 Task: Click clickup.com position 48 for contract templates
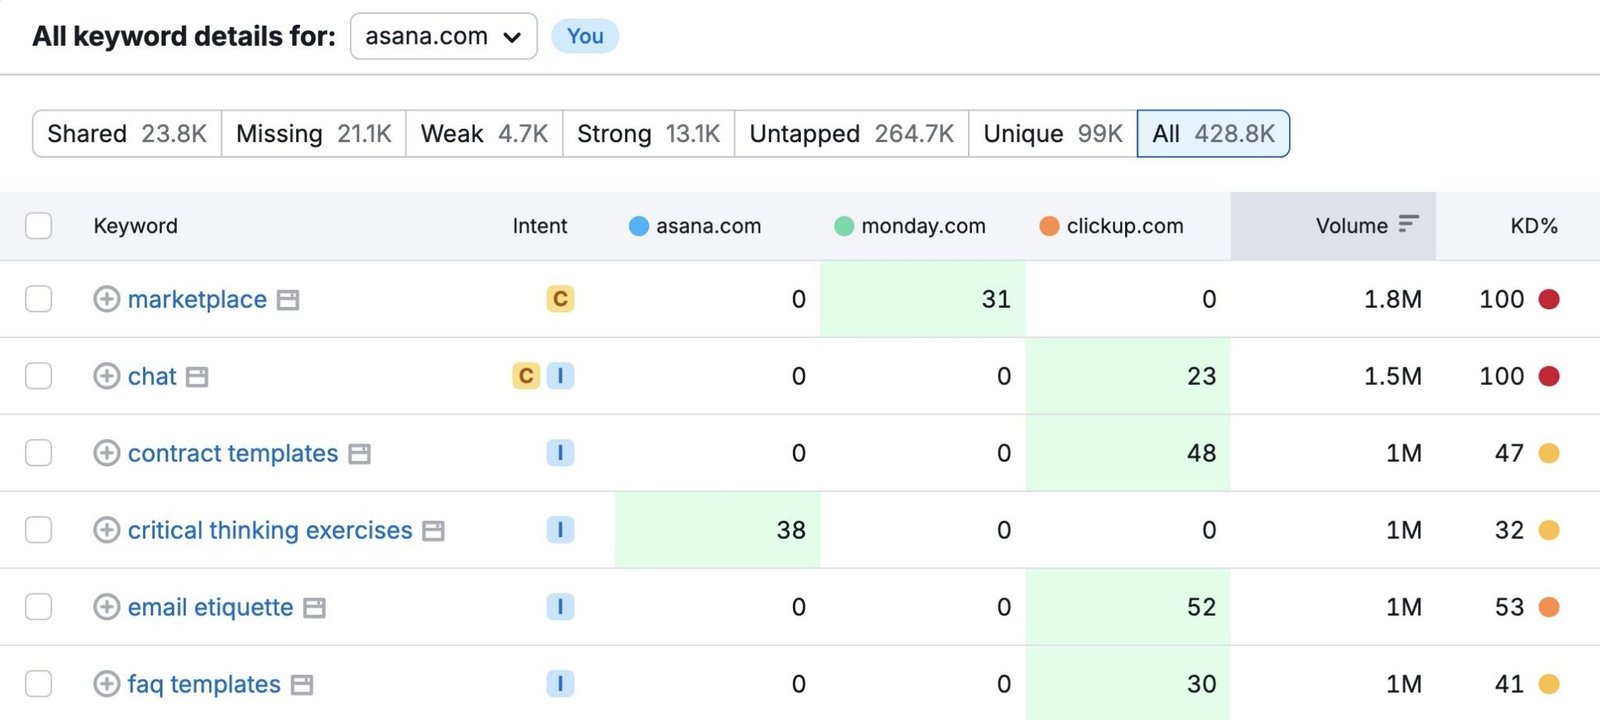coord(1201,453)
